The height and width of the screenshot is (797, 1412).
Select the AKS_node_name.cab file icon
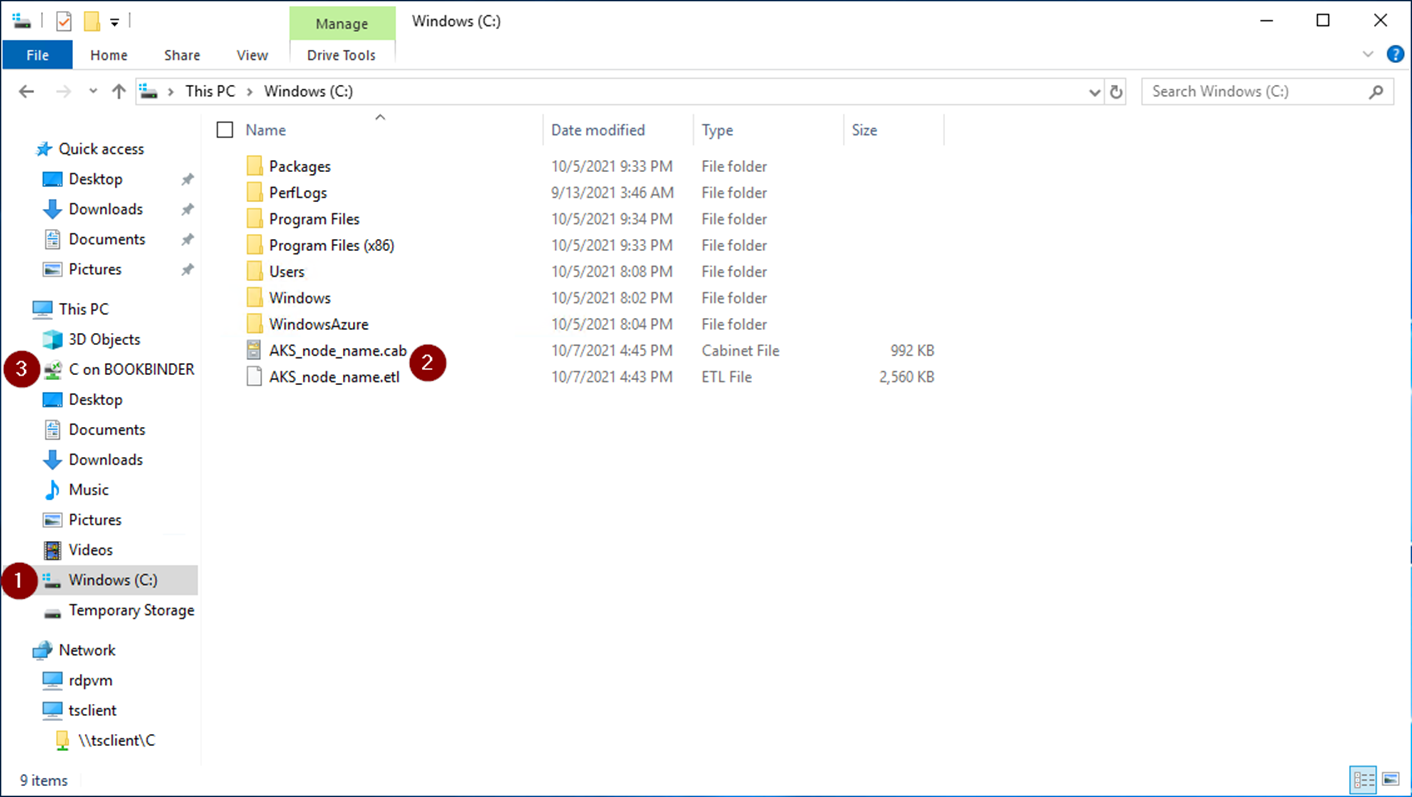255,350
